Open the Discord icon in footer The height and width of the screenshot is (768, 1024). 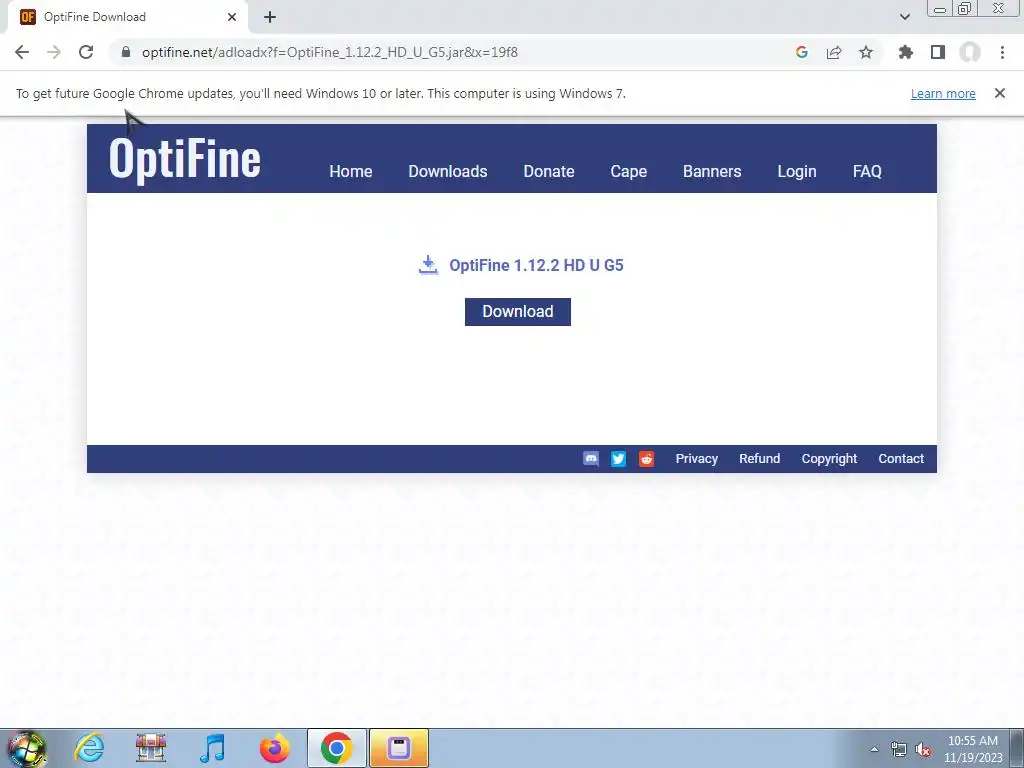coord(591,459)
